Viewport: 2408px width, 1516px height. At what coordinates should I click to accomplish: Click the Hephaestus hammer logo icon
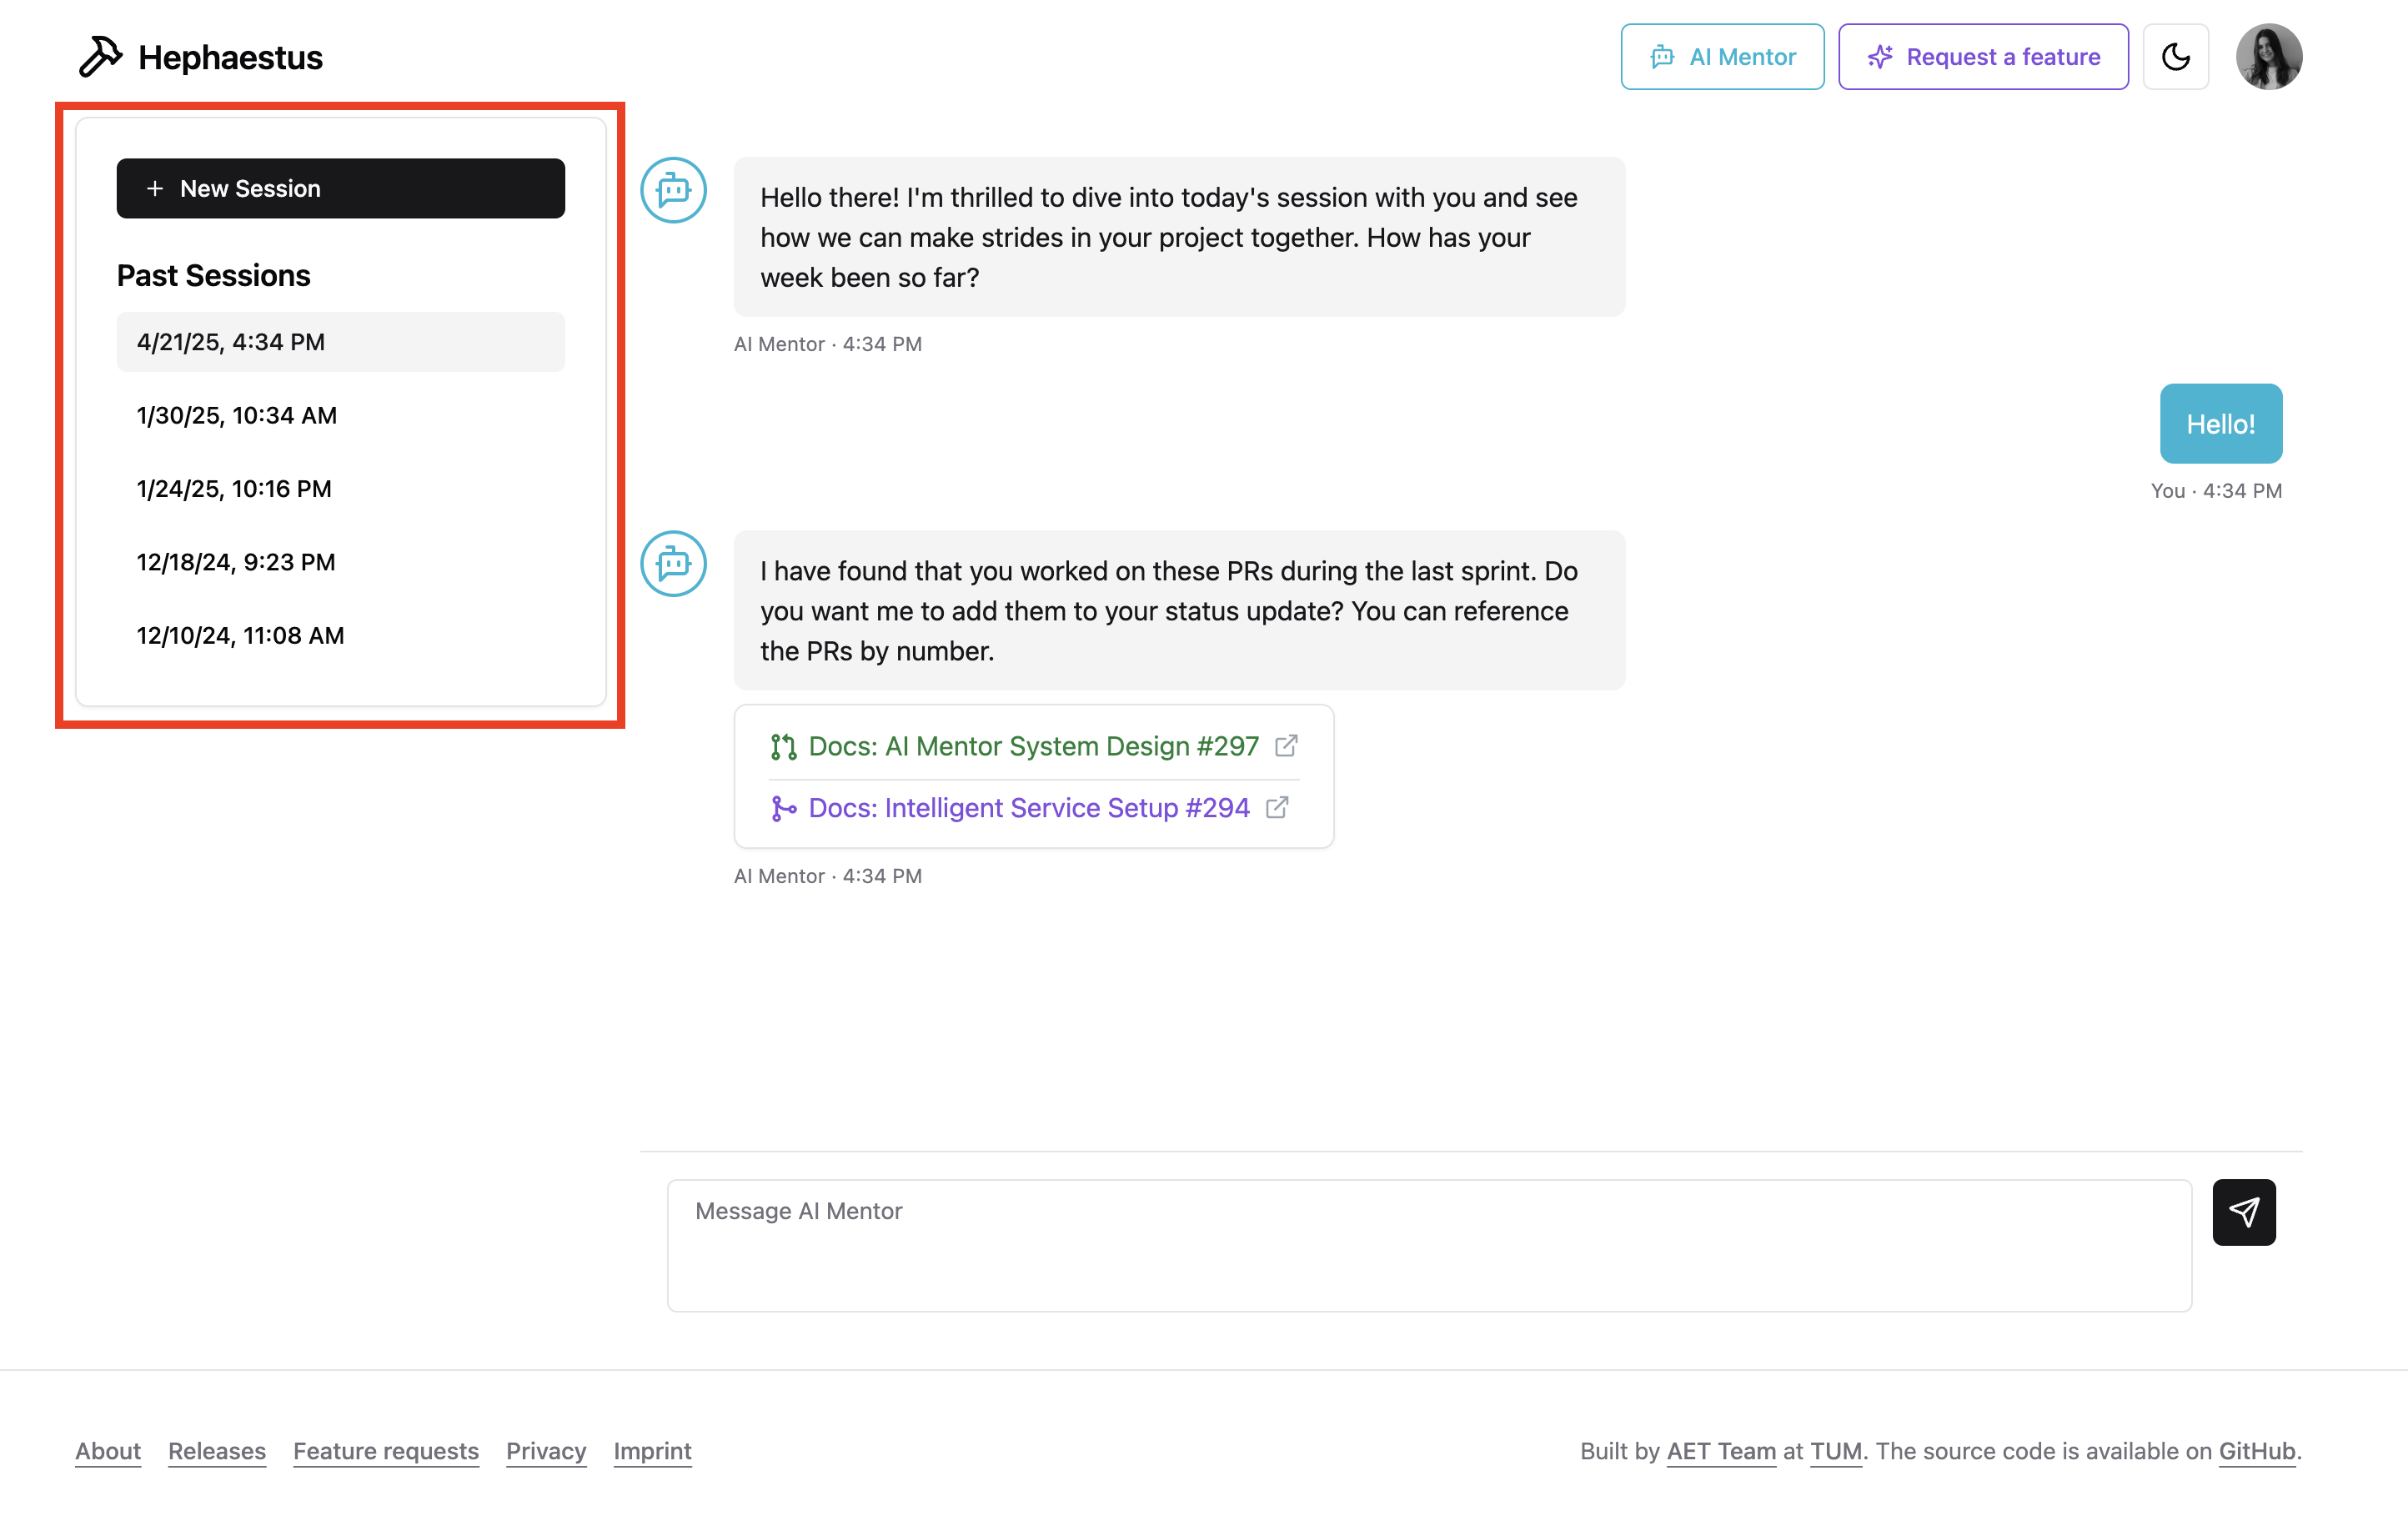coord(100,57)
